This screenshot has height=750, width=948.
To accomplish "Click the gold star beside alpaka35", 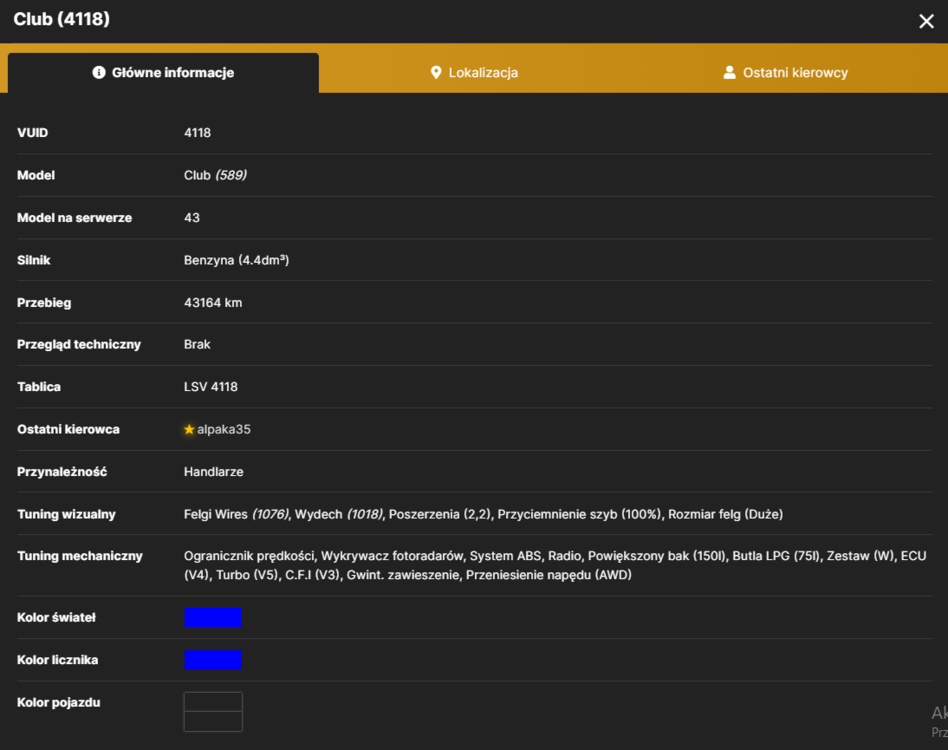I will pos(189,429).
